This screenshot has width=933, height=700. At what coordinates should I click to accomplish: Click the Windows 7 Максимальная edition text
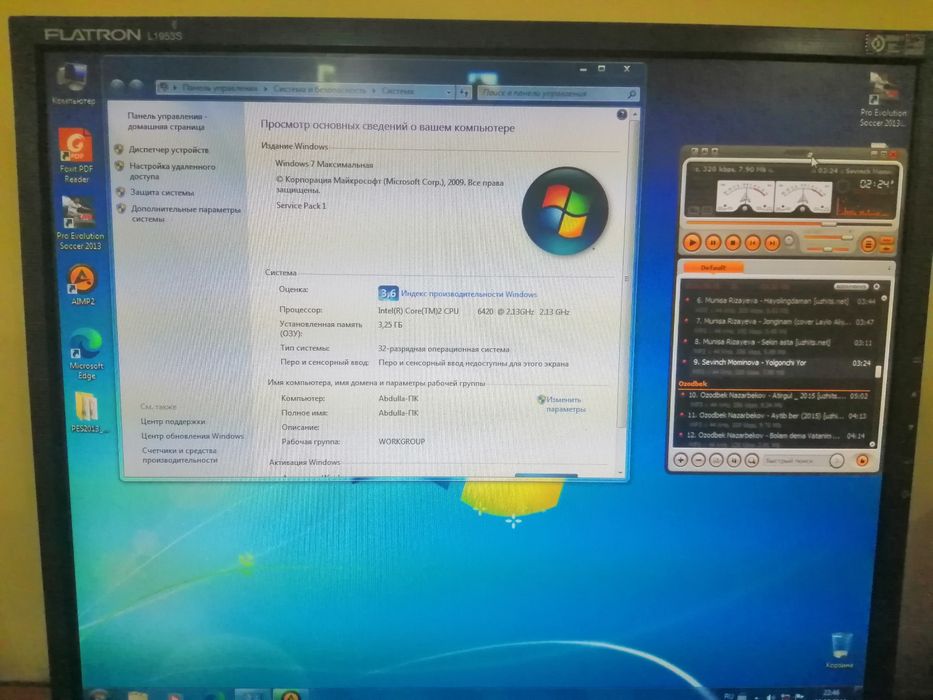[x=324, y=164]
